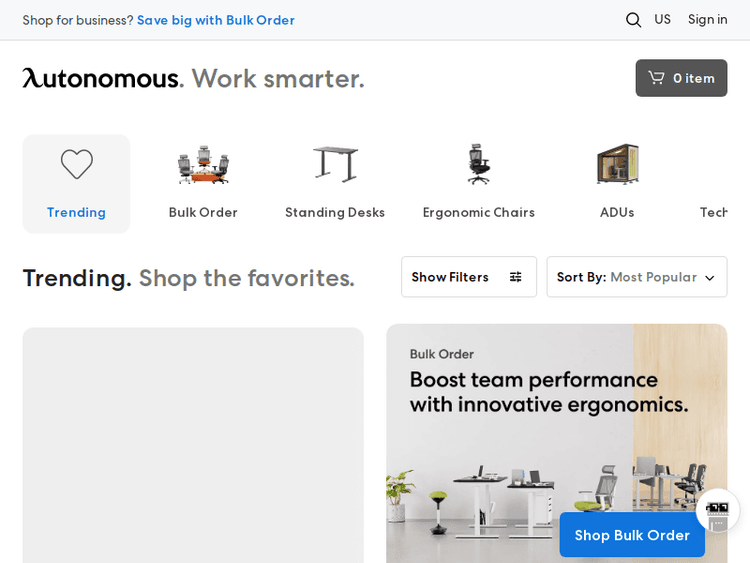Click the ADUs pod icon
Viewport: 750px width, 563px height.
pos(617,164)
